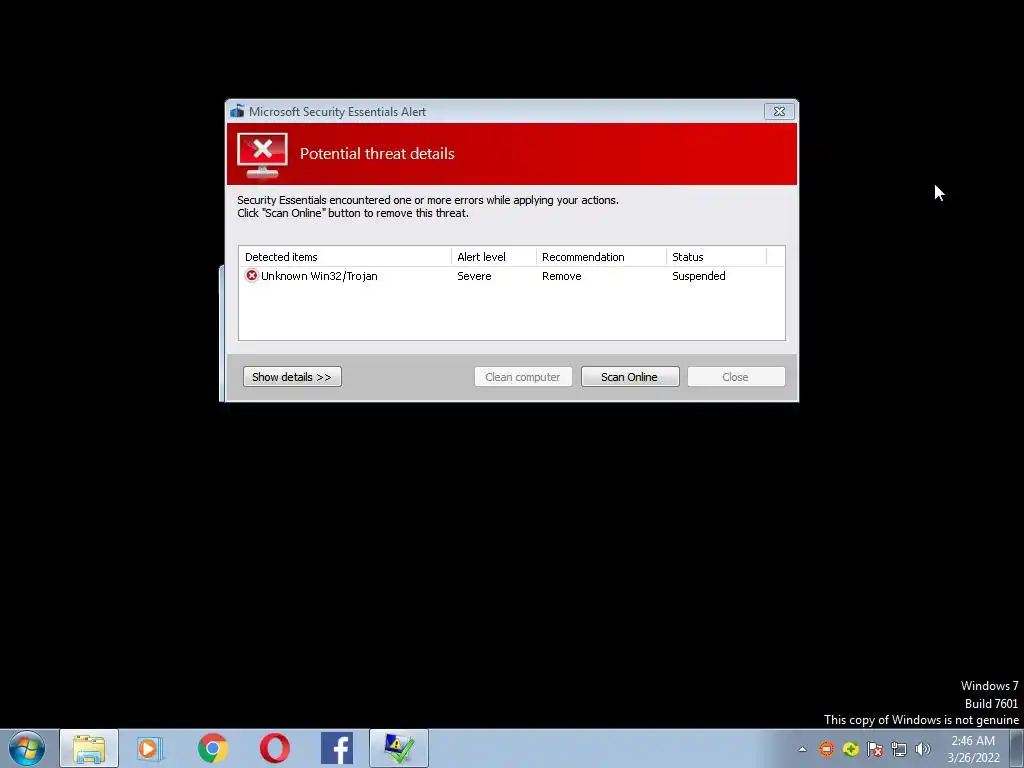Image resolution: width=1024 pixels, height=768 pixels.
Task: Launch Windows Media Player from the taskbar
Action: (x=150, y=748)
